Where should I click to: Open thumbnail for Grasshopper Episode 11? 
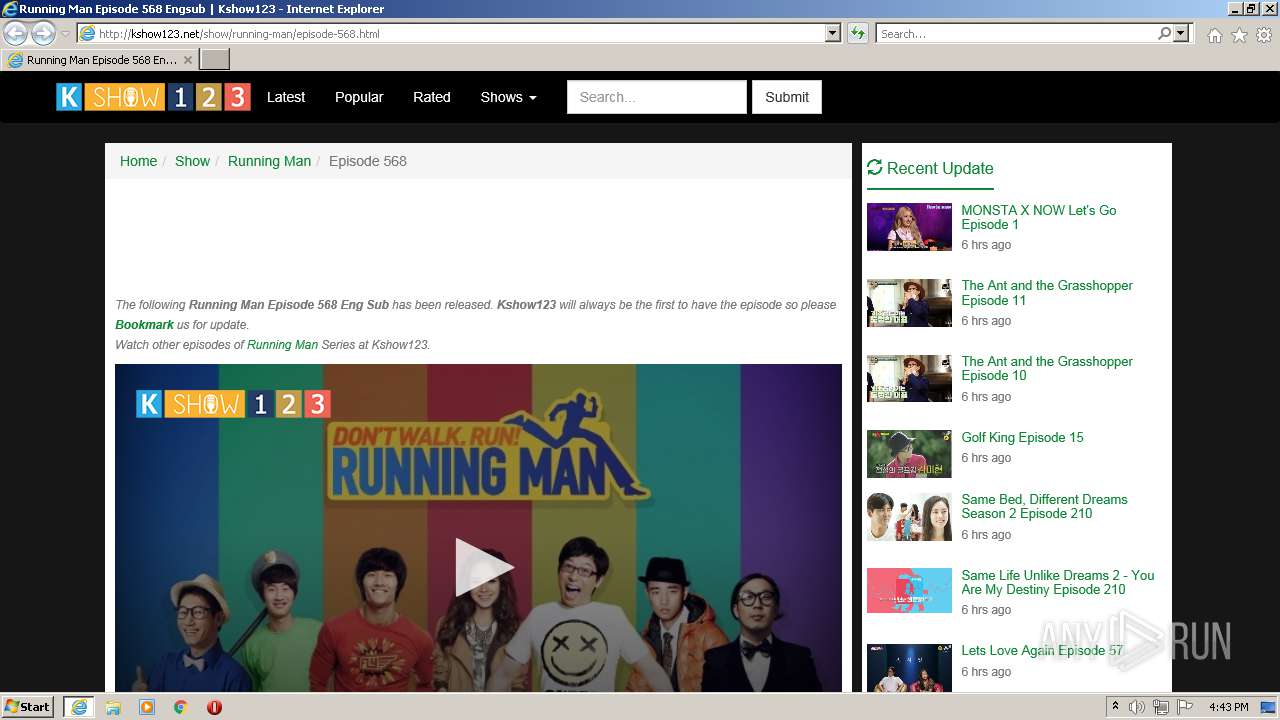coord(909,303)
